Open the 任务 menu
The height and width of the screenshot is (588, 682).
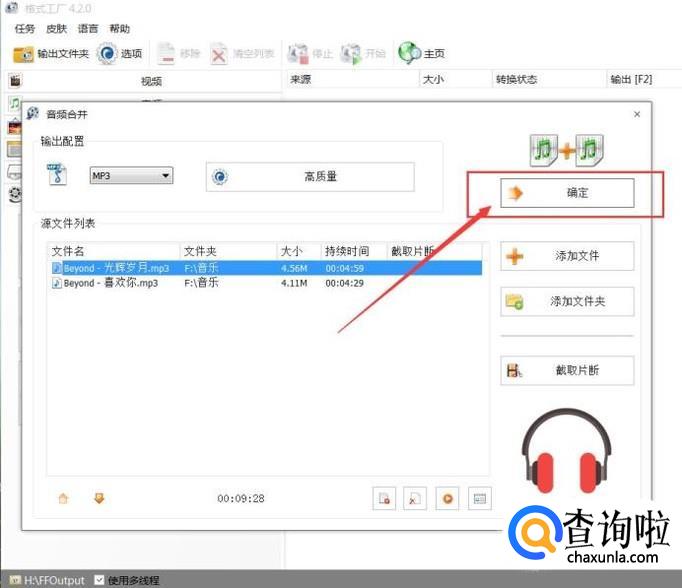pyautogui.click(x=24, y=29)
